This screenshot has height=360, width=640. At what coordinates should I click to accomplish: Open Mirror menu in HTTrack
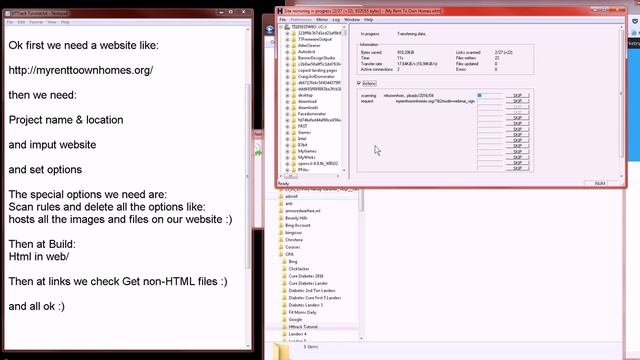(x=322, y=20)
